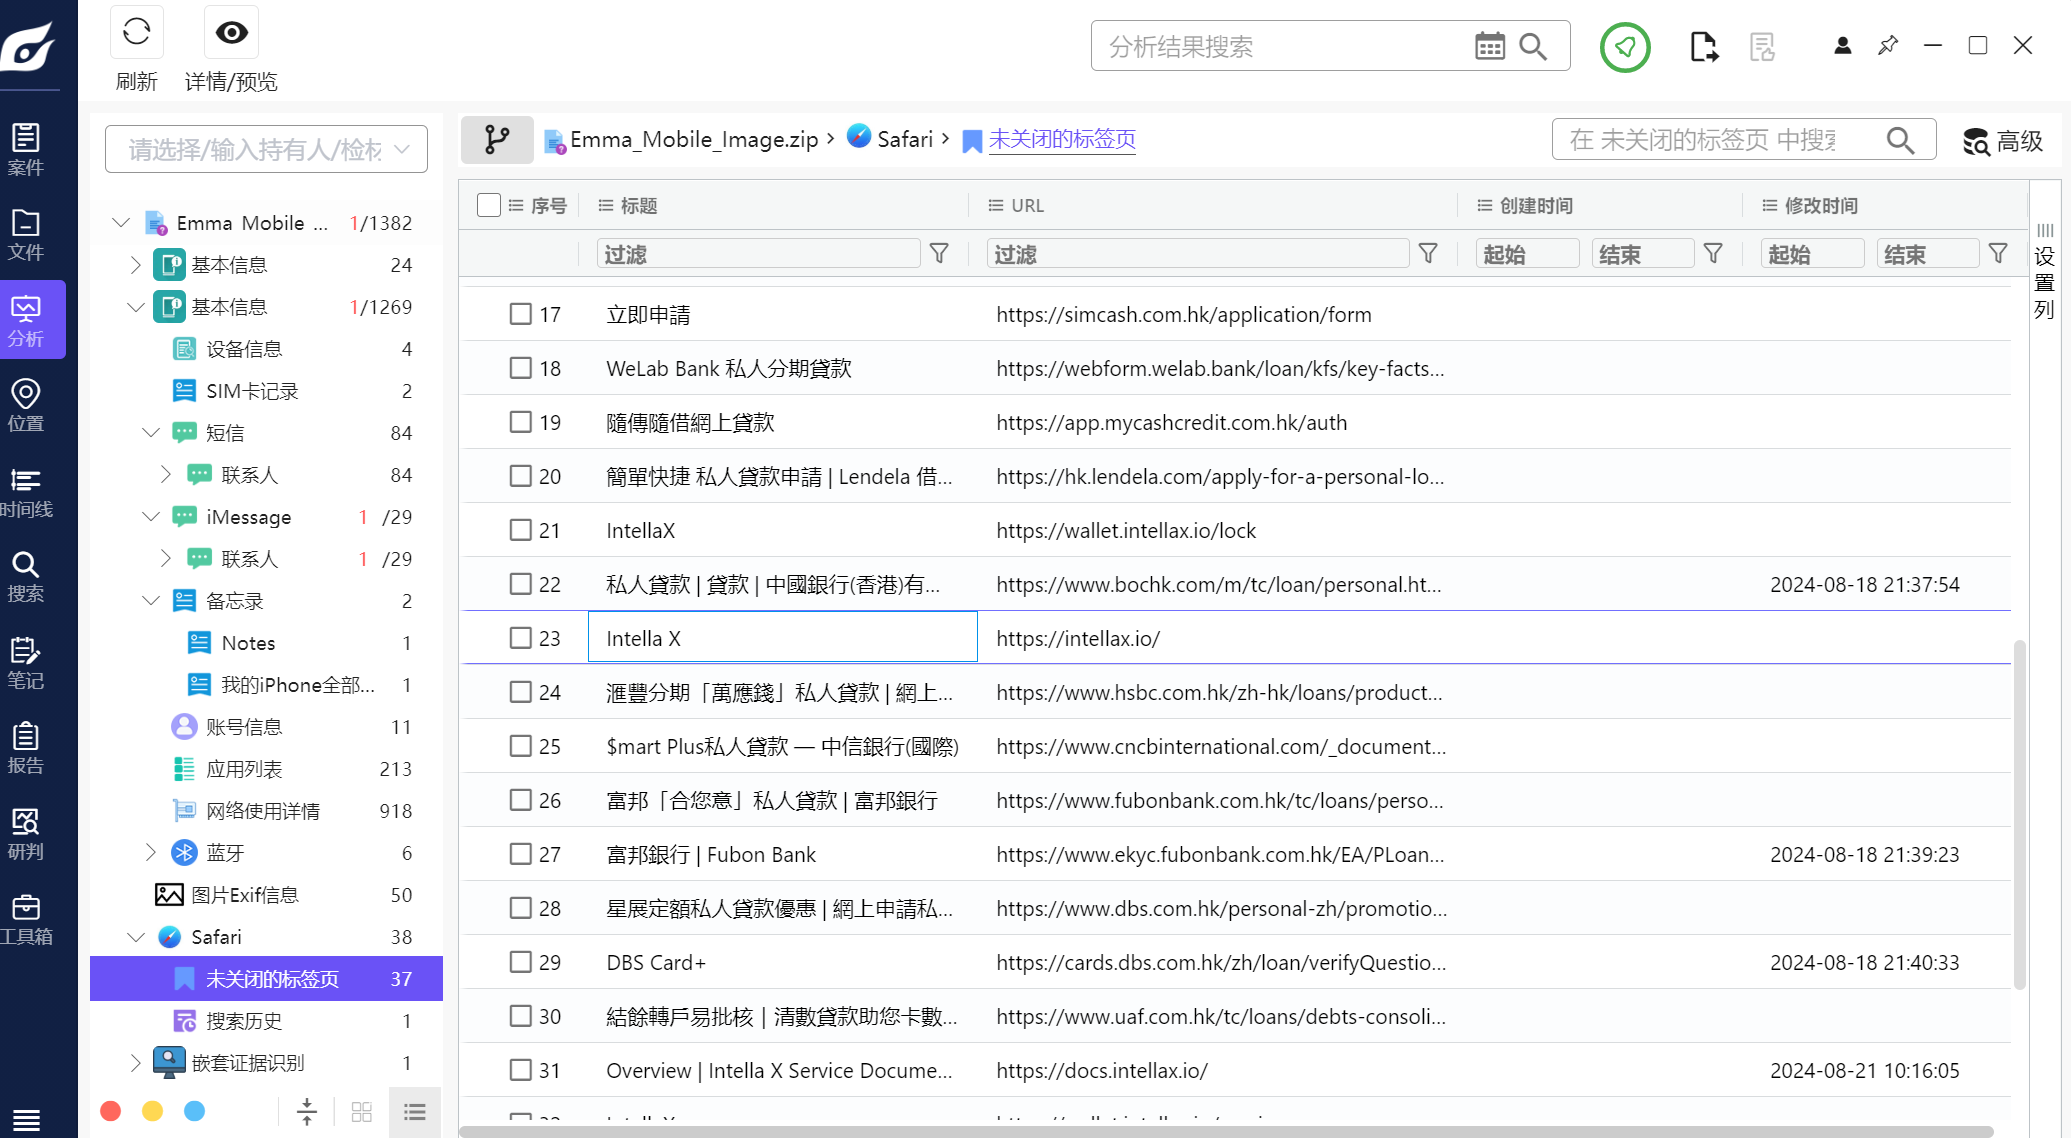The image size is (2071, 1138).
Task: Expand the 蓝牙 Bluetooth tree node
Action: click(151, 853)
